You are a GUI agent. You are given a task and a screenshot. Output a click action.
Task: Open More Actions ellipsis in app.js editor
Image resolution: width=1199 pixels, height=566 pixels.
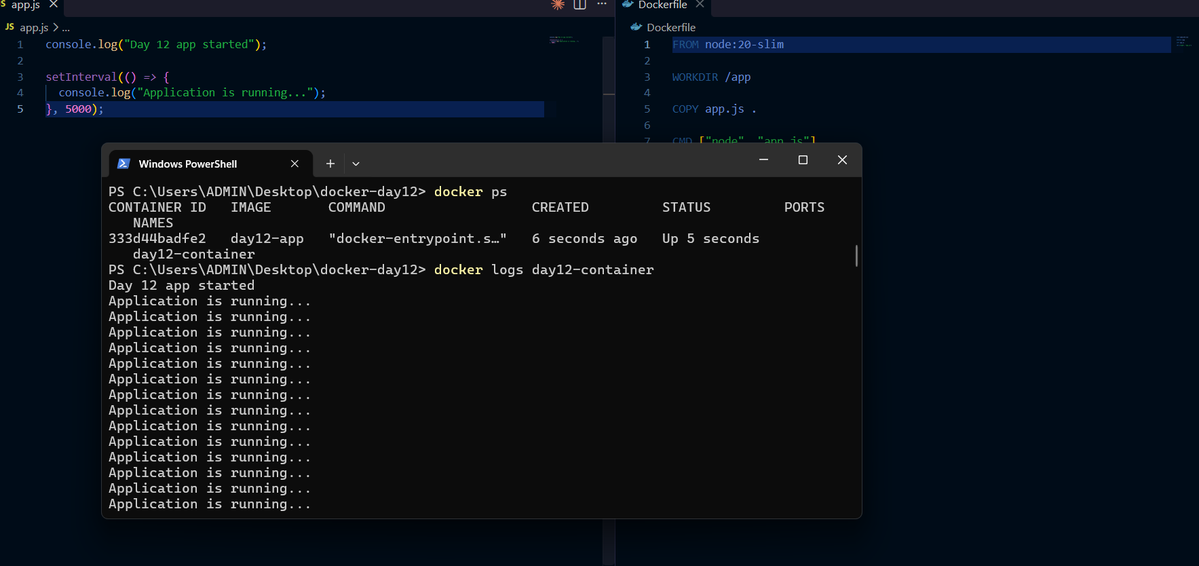[602, 5]
